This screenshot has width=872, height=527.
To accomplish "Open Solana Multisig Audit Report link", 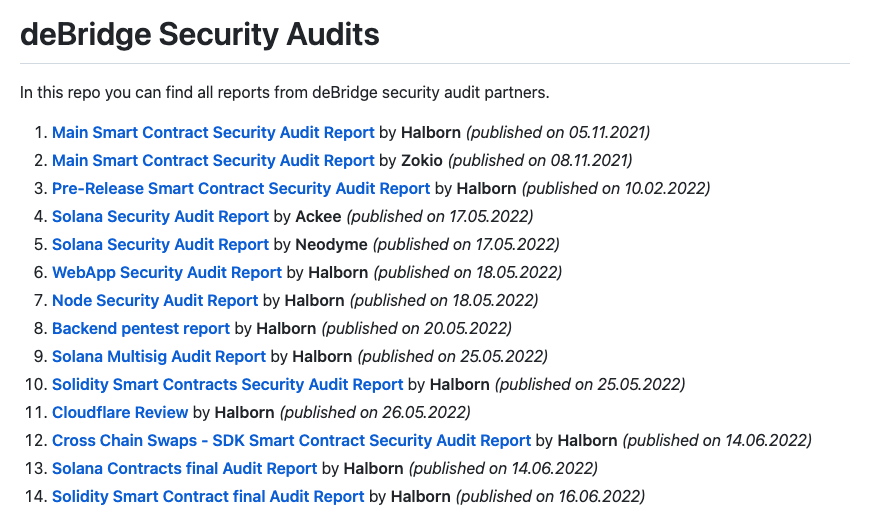I will [x=159, y=356].
